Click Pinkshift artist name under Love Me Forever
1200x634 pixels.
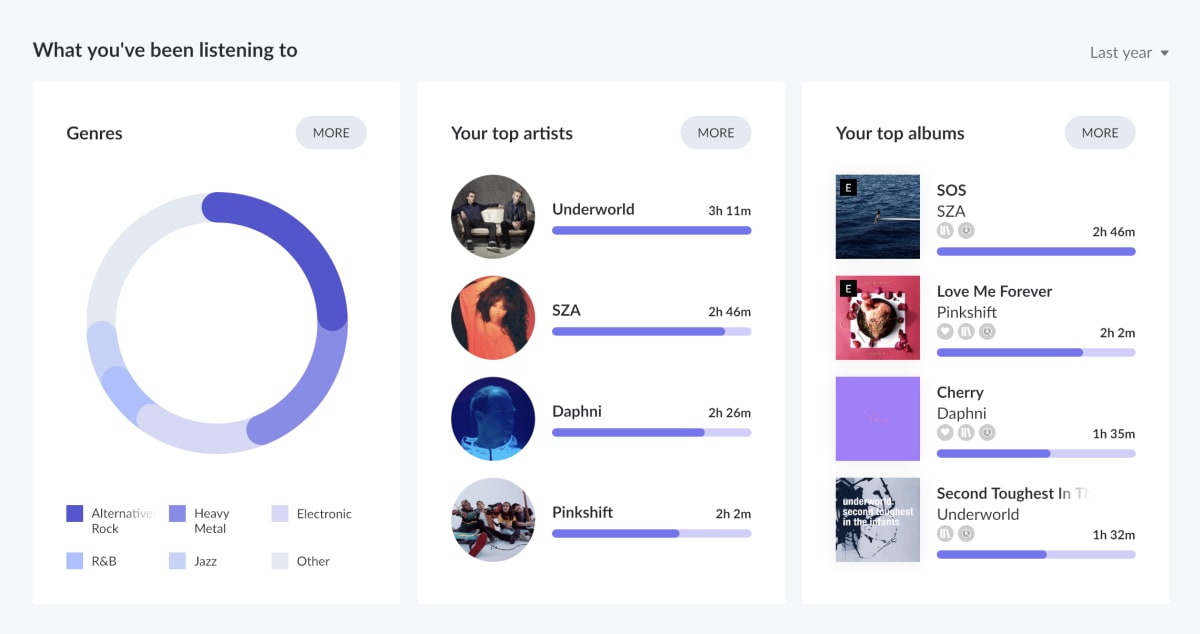pos(967,312)
